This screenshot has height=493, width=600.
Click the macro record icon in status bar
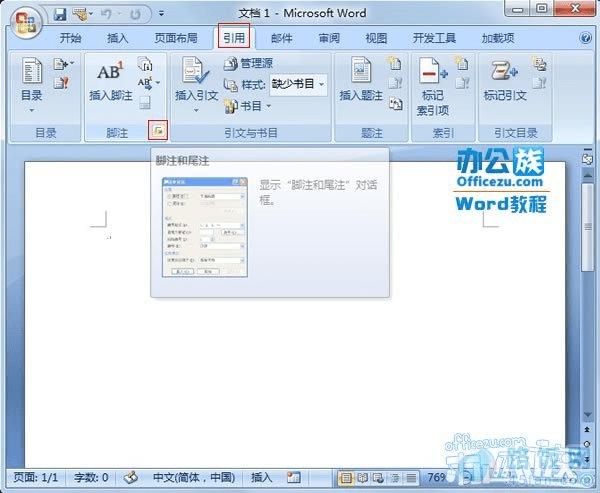[294, 477]
